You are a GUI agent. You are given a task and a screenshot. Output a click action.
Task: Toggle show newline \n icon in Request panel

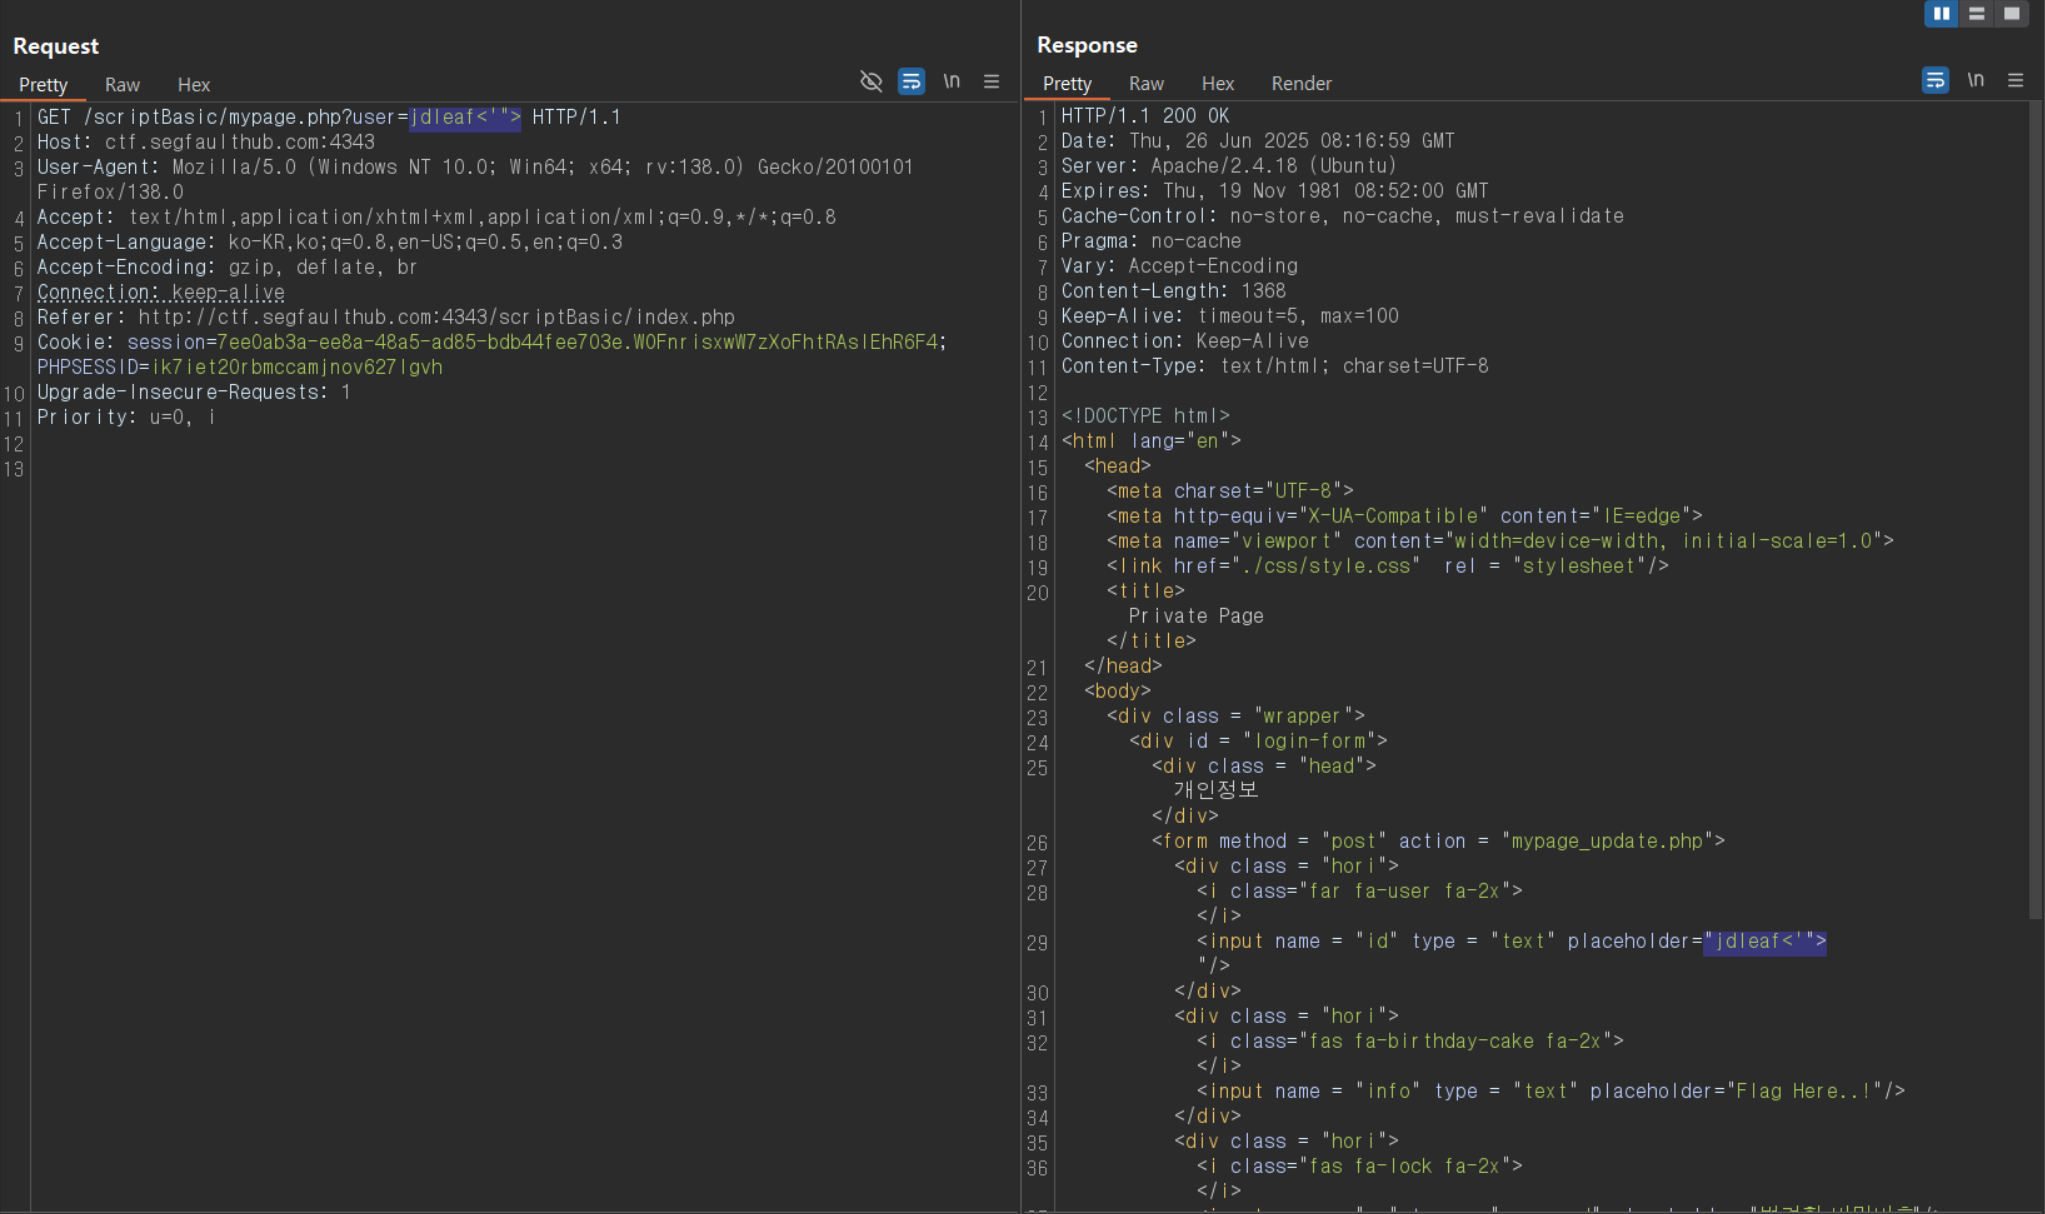pos(951,81)
